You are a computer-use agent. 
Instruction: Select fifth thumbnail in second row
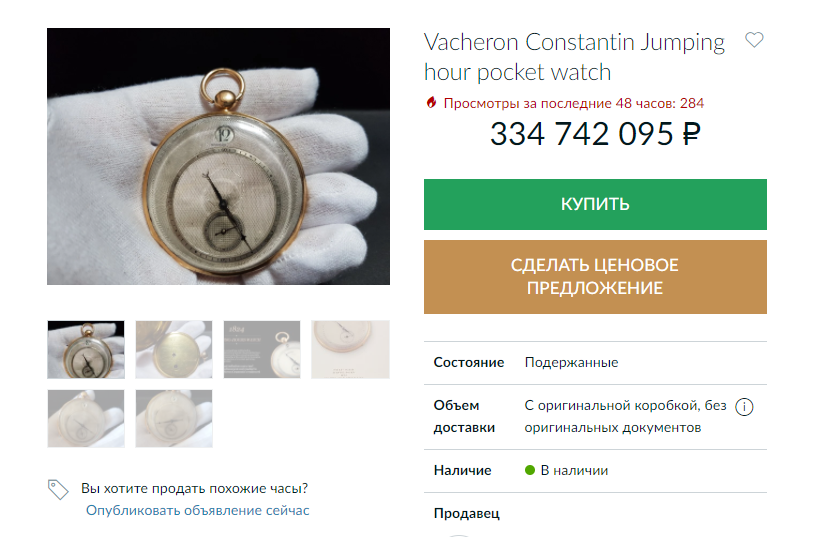[86, 418]
